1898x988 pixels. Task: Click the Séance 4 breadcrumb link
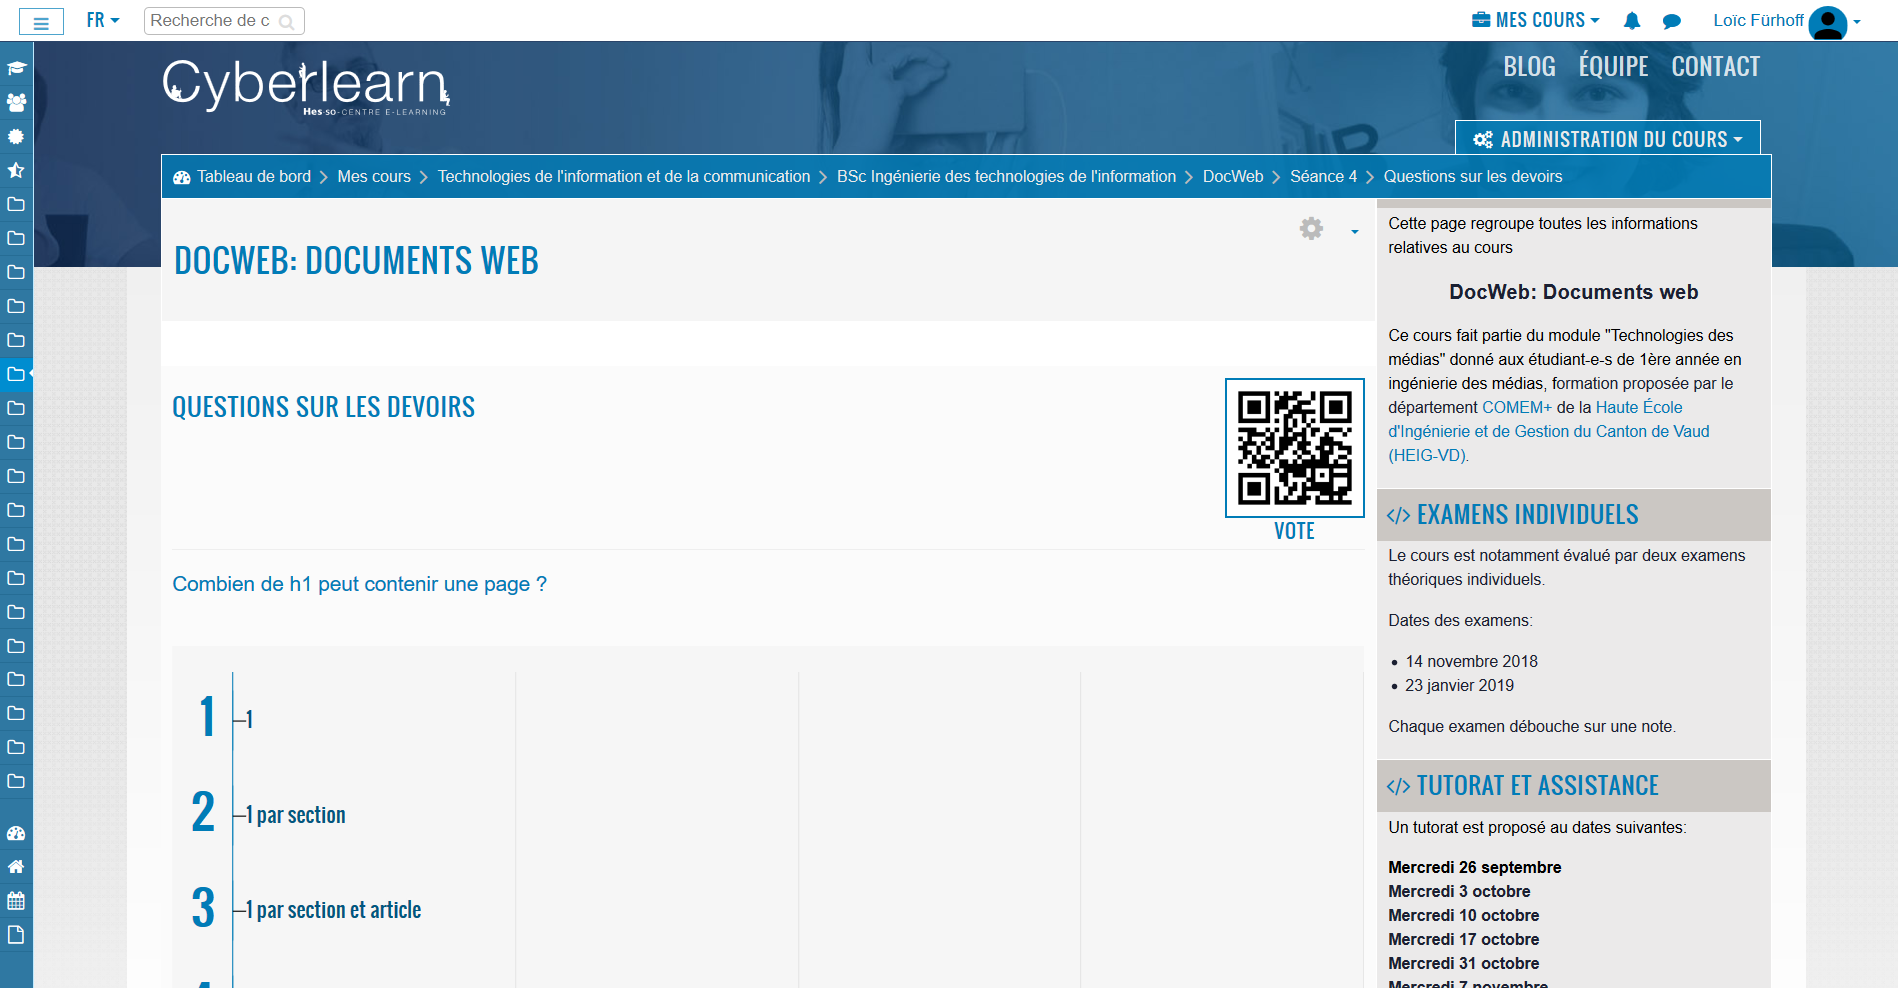(1323, 177)
